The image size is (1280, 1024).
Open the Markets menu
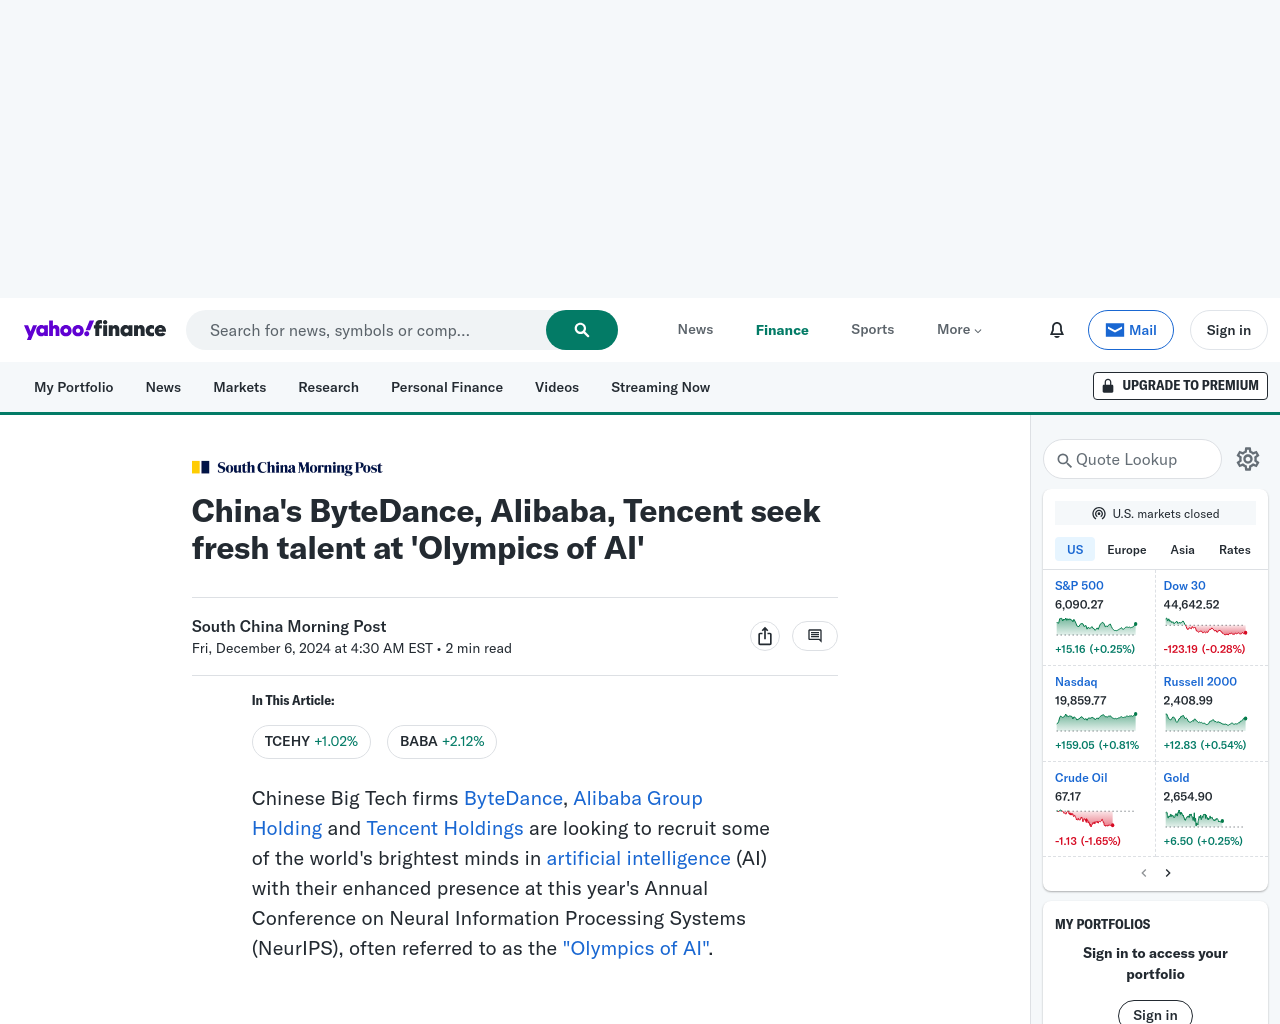(x=240, y=387)
